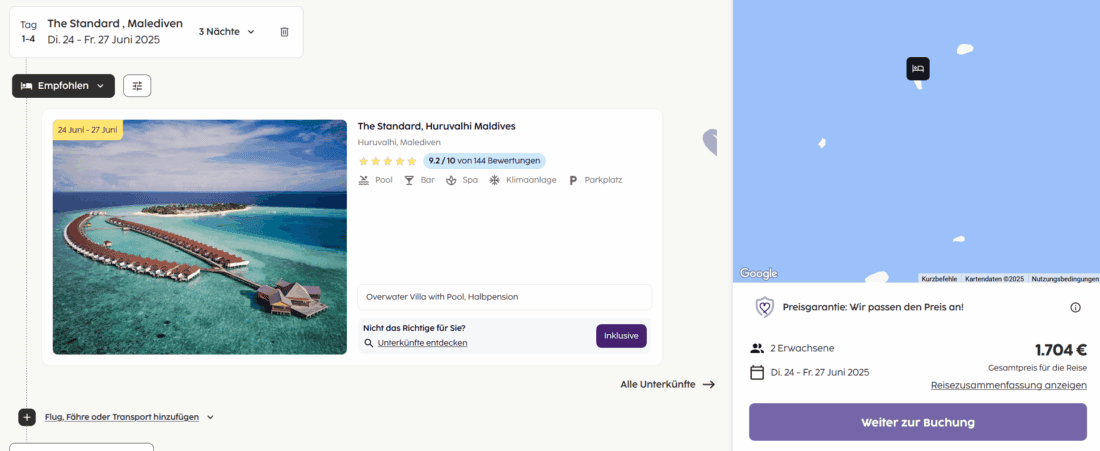Screen dimensions: 1100x451
Task: Click the trash icon to delete the stay
Action: pos(284,32)
